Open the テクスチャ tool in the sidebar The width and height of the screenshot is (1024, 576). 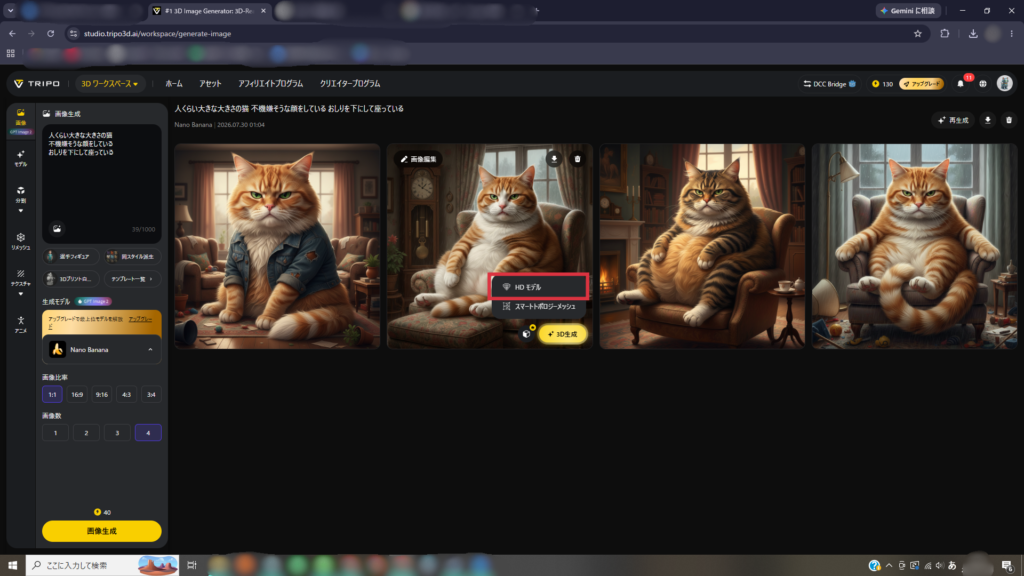21,282
